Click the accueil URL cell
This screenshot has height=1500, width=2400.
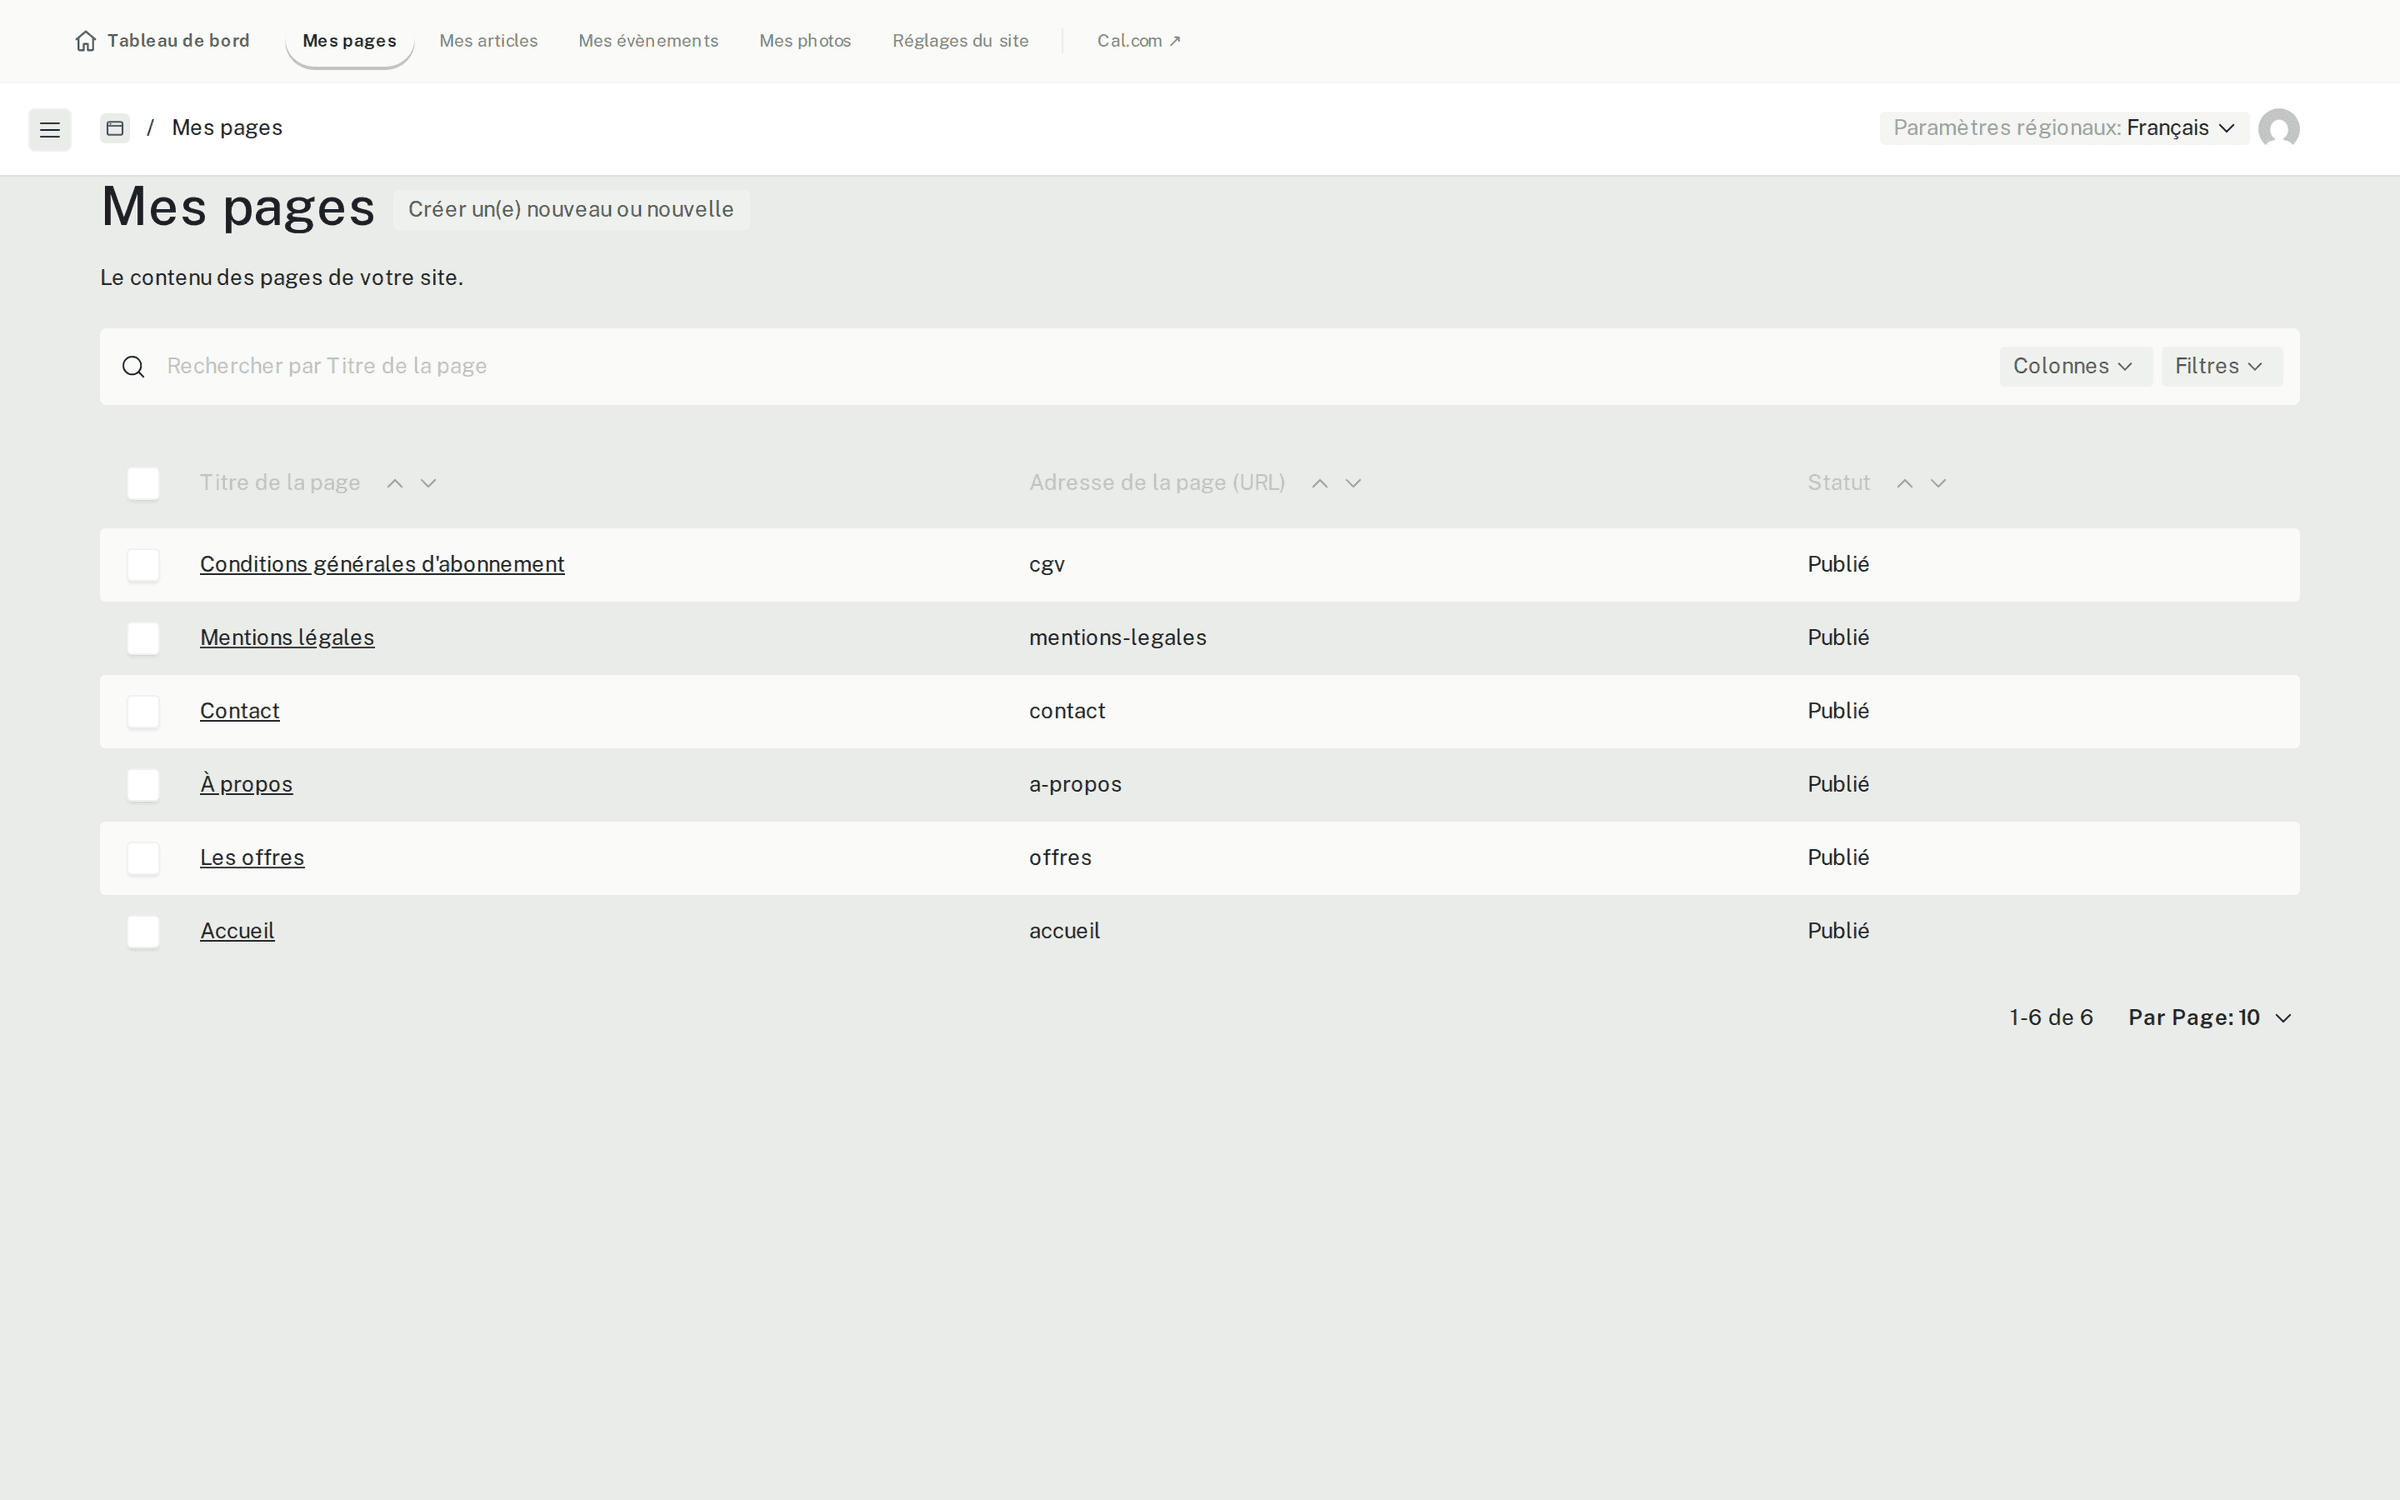click(x=1064, y=931)
